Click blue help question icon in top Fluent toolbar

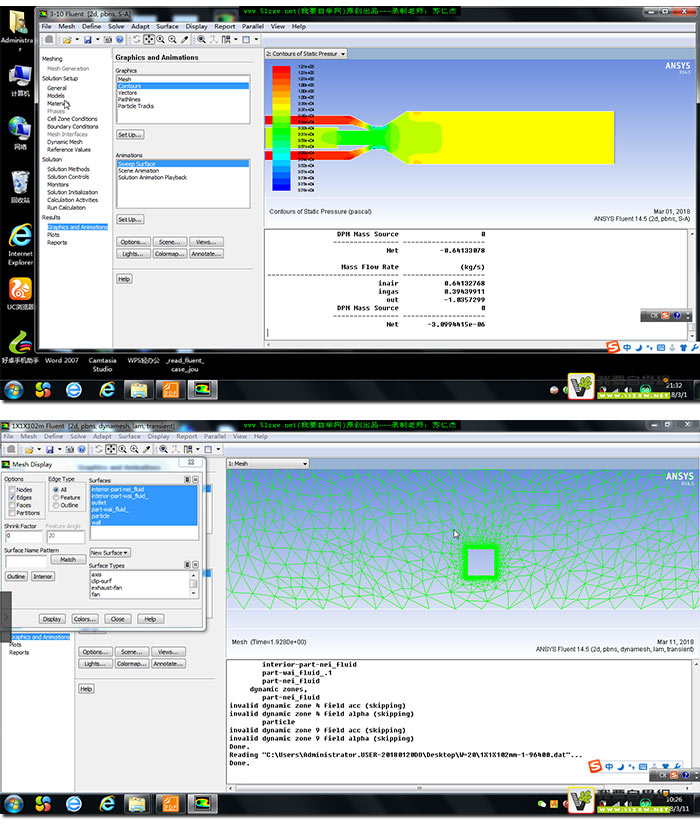[x=120, y=40]
